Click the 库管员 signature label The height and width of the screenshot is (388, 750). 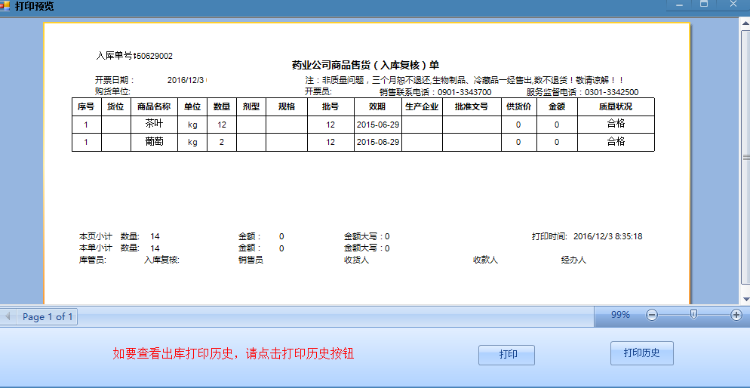(93, 260)
